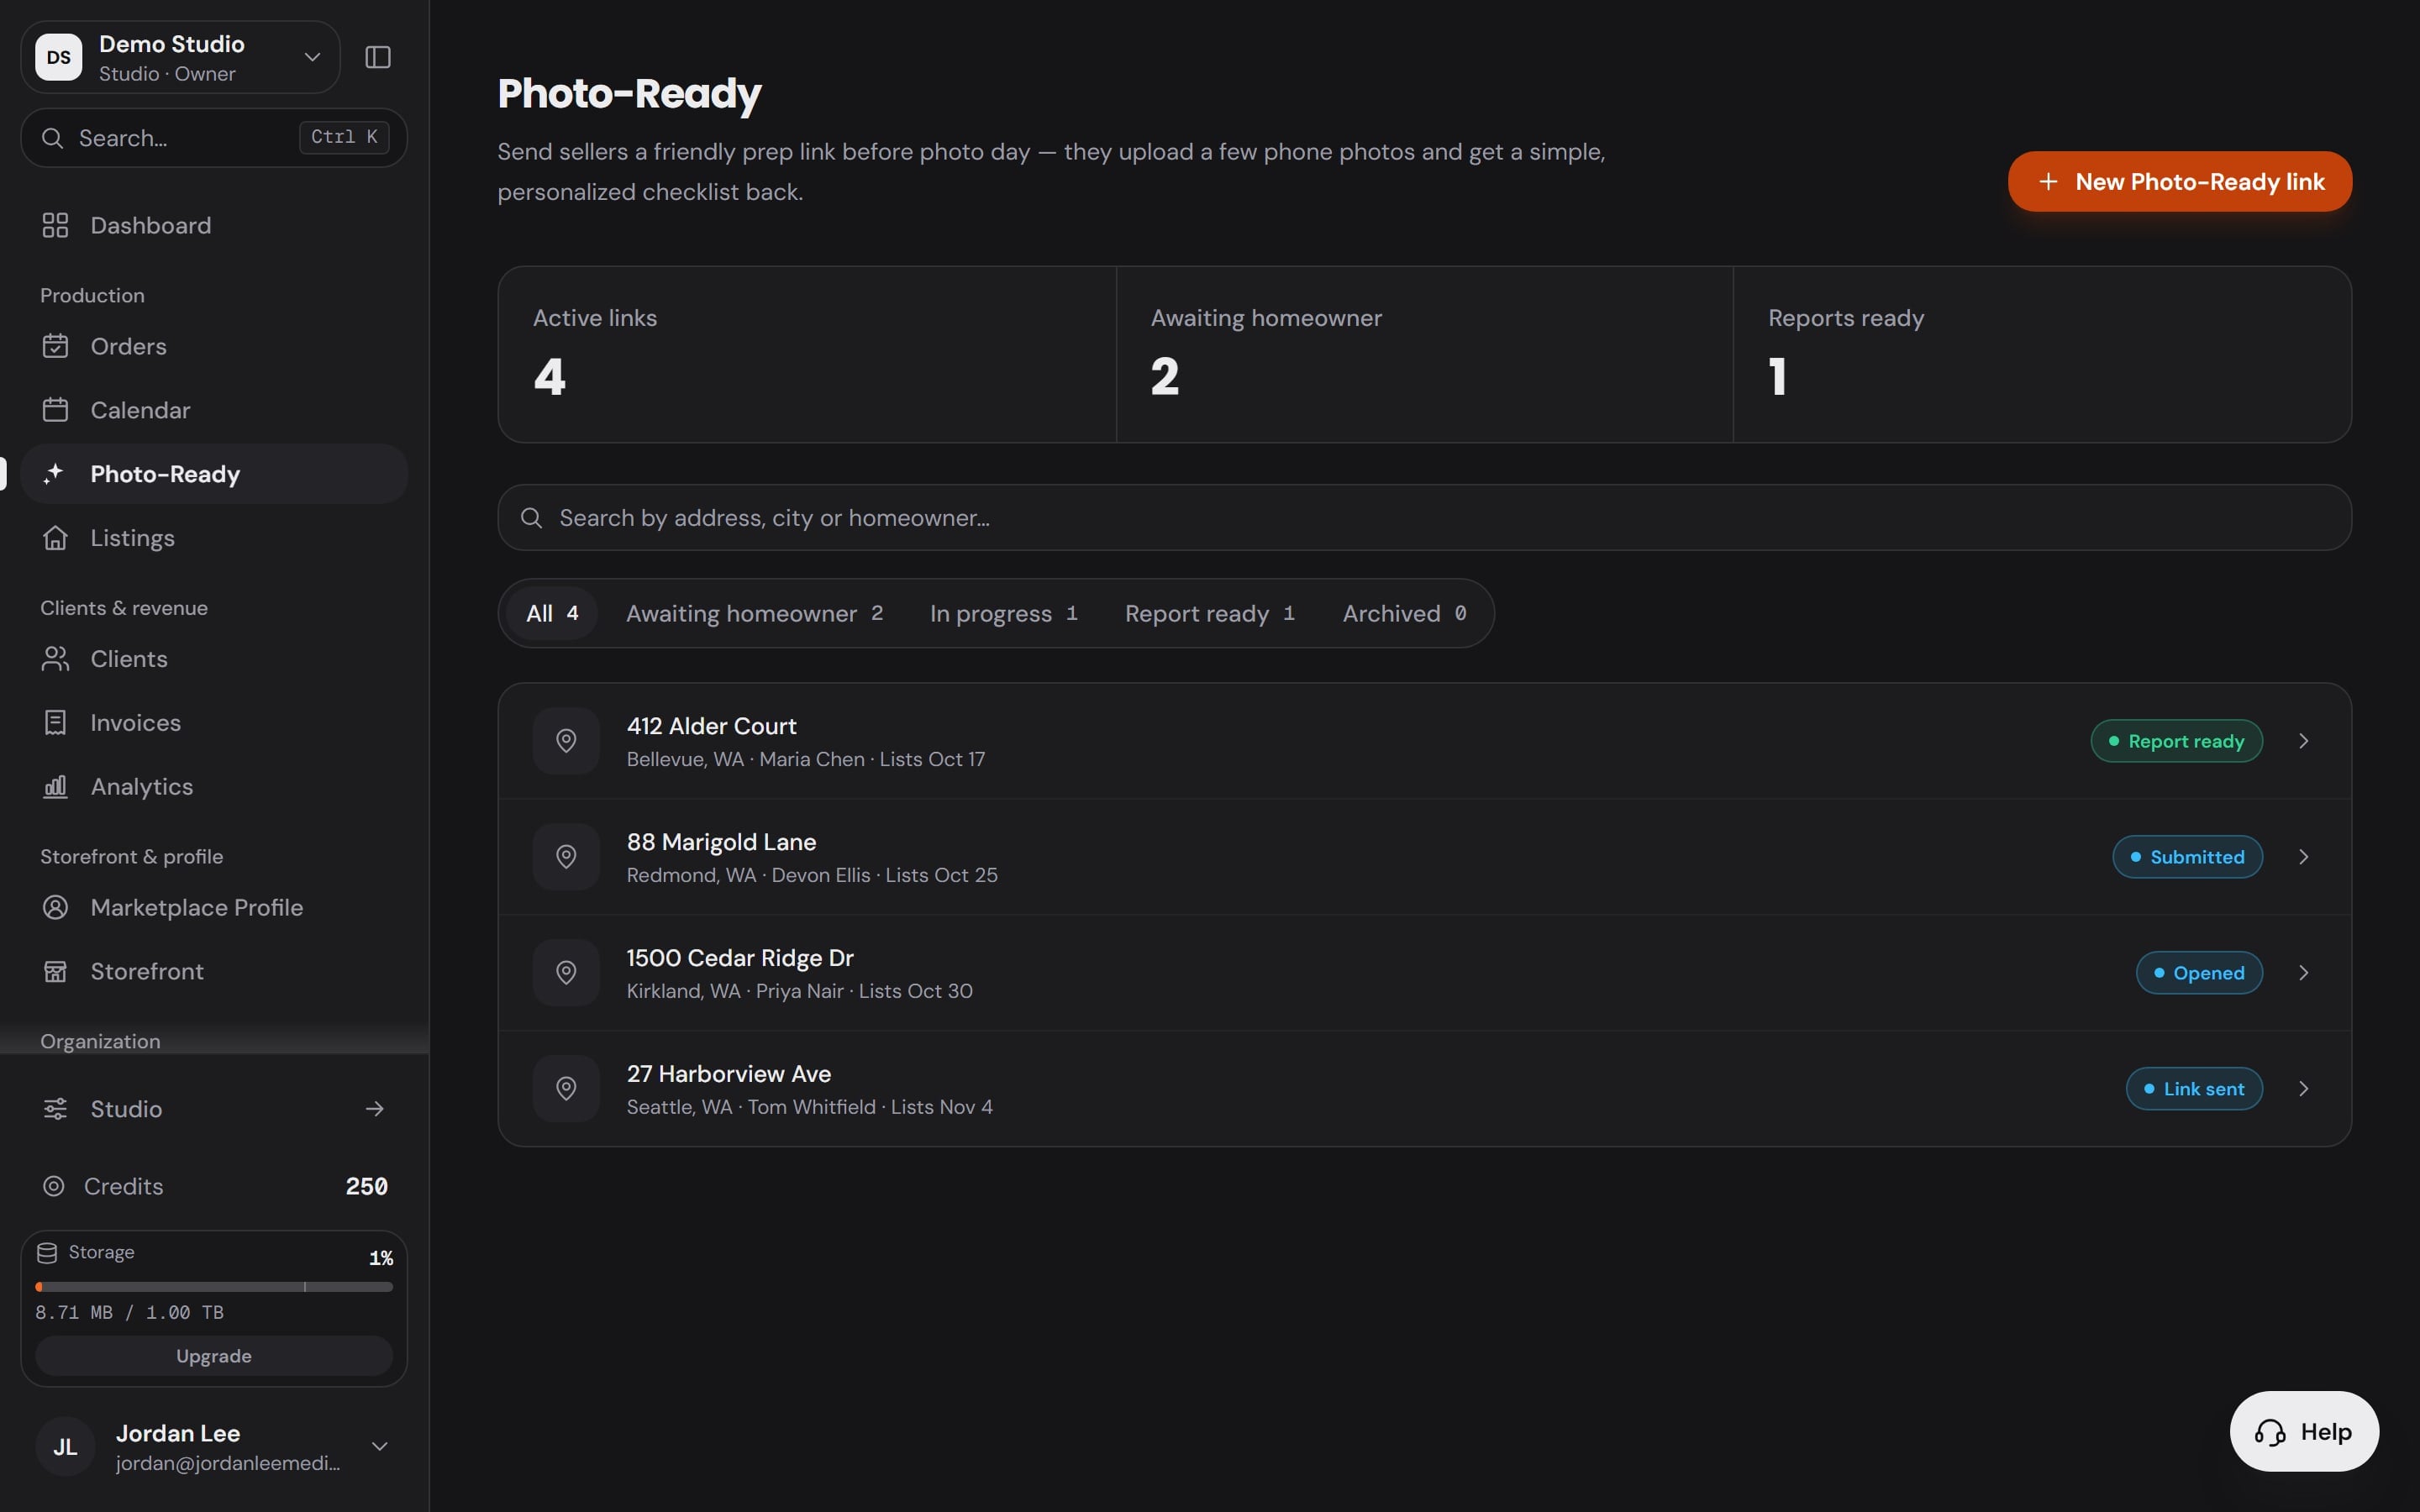Click the 27 Harborview Ave address title

pyautogui.click(x=729, y=1074)
